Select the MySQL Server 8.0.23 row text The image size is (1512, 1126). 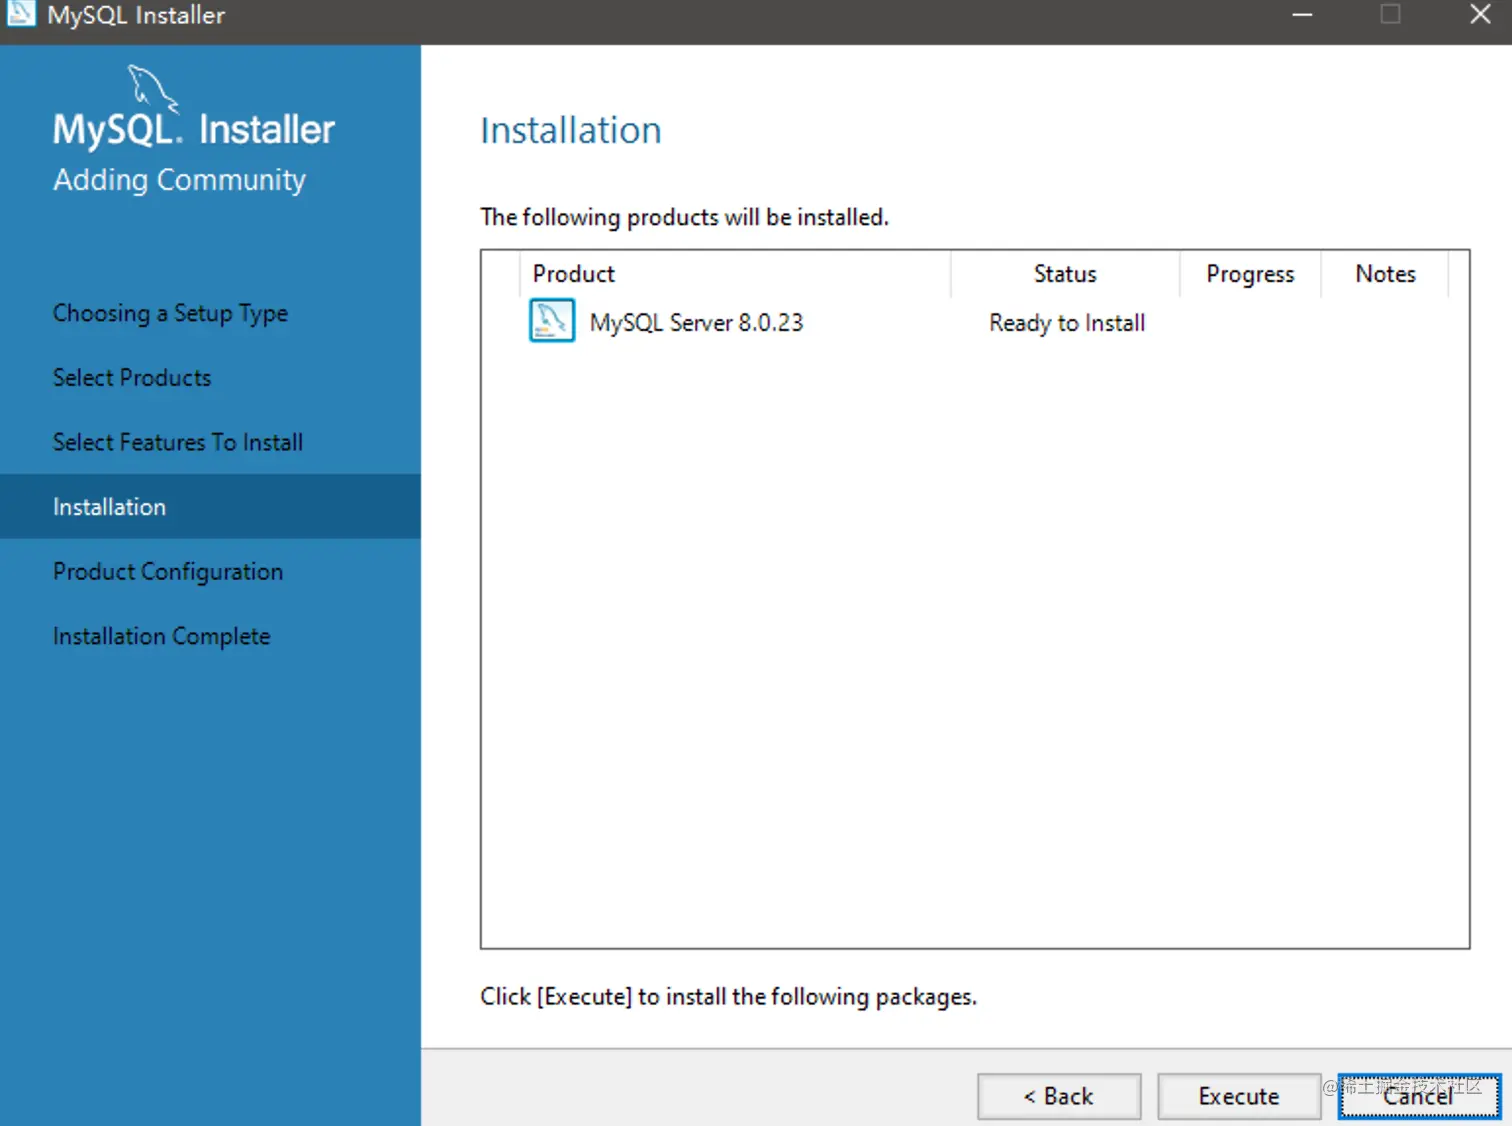tap(696, 323)
